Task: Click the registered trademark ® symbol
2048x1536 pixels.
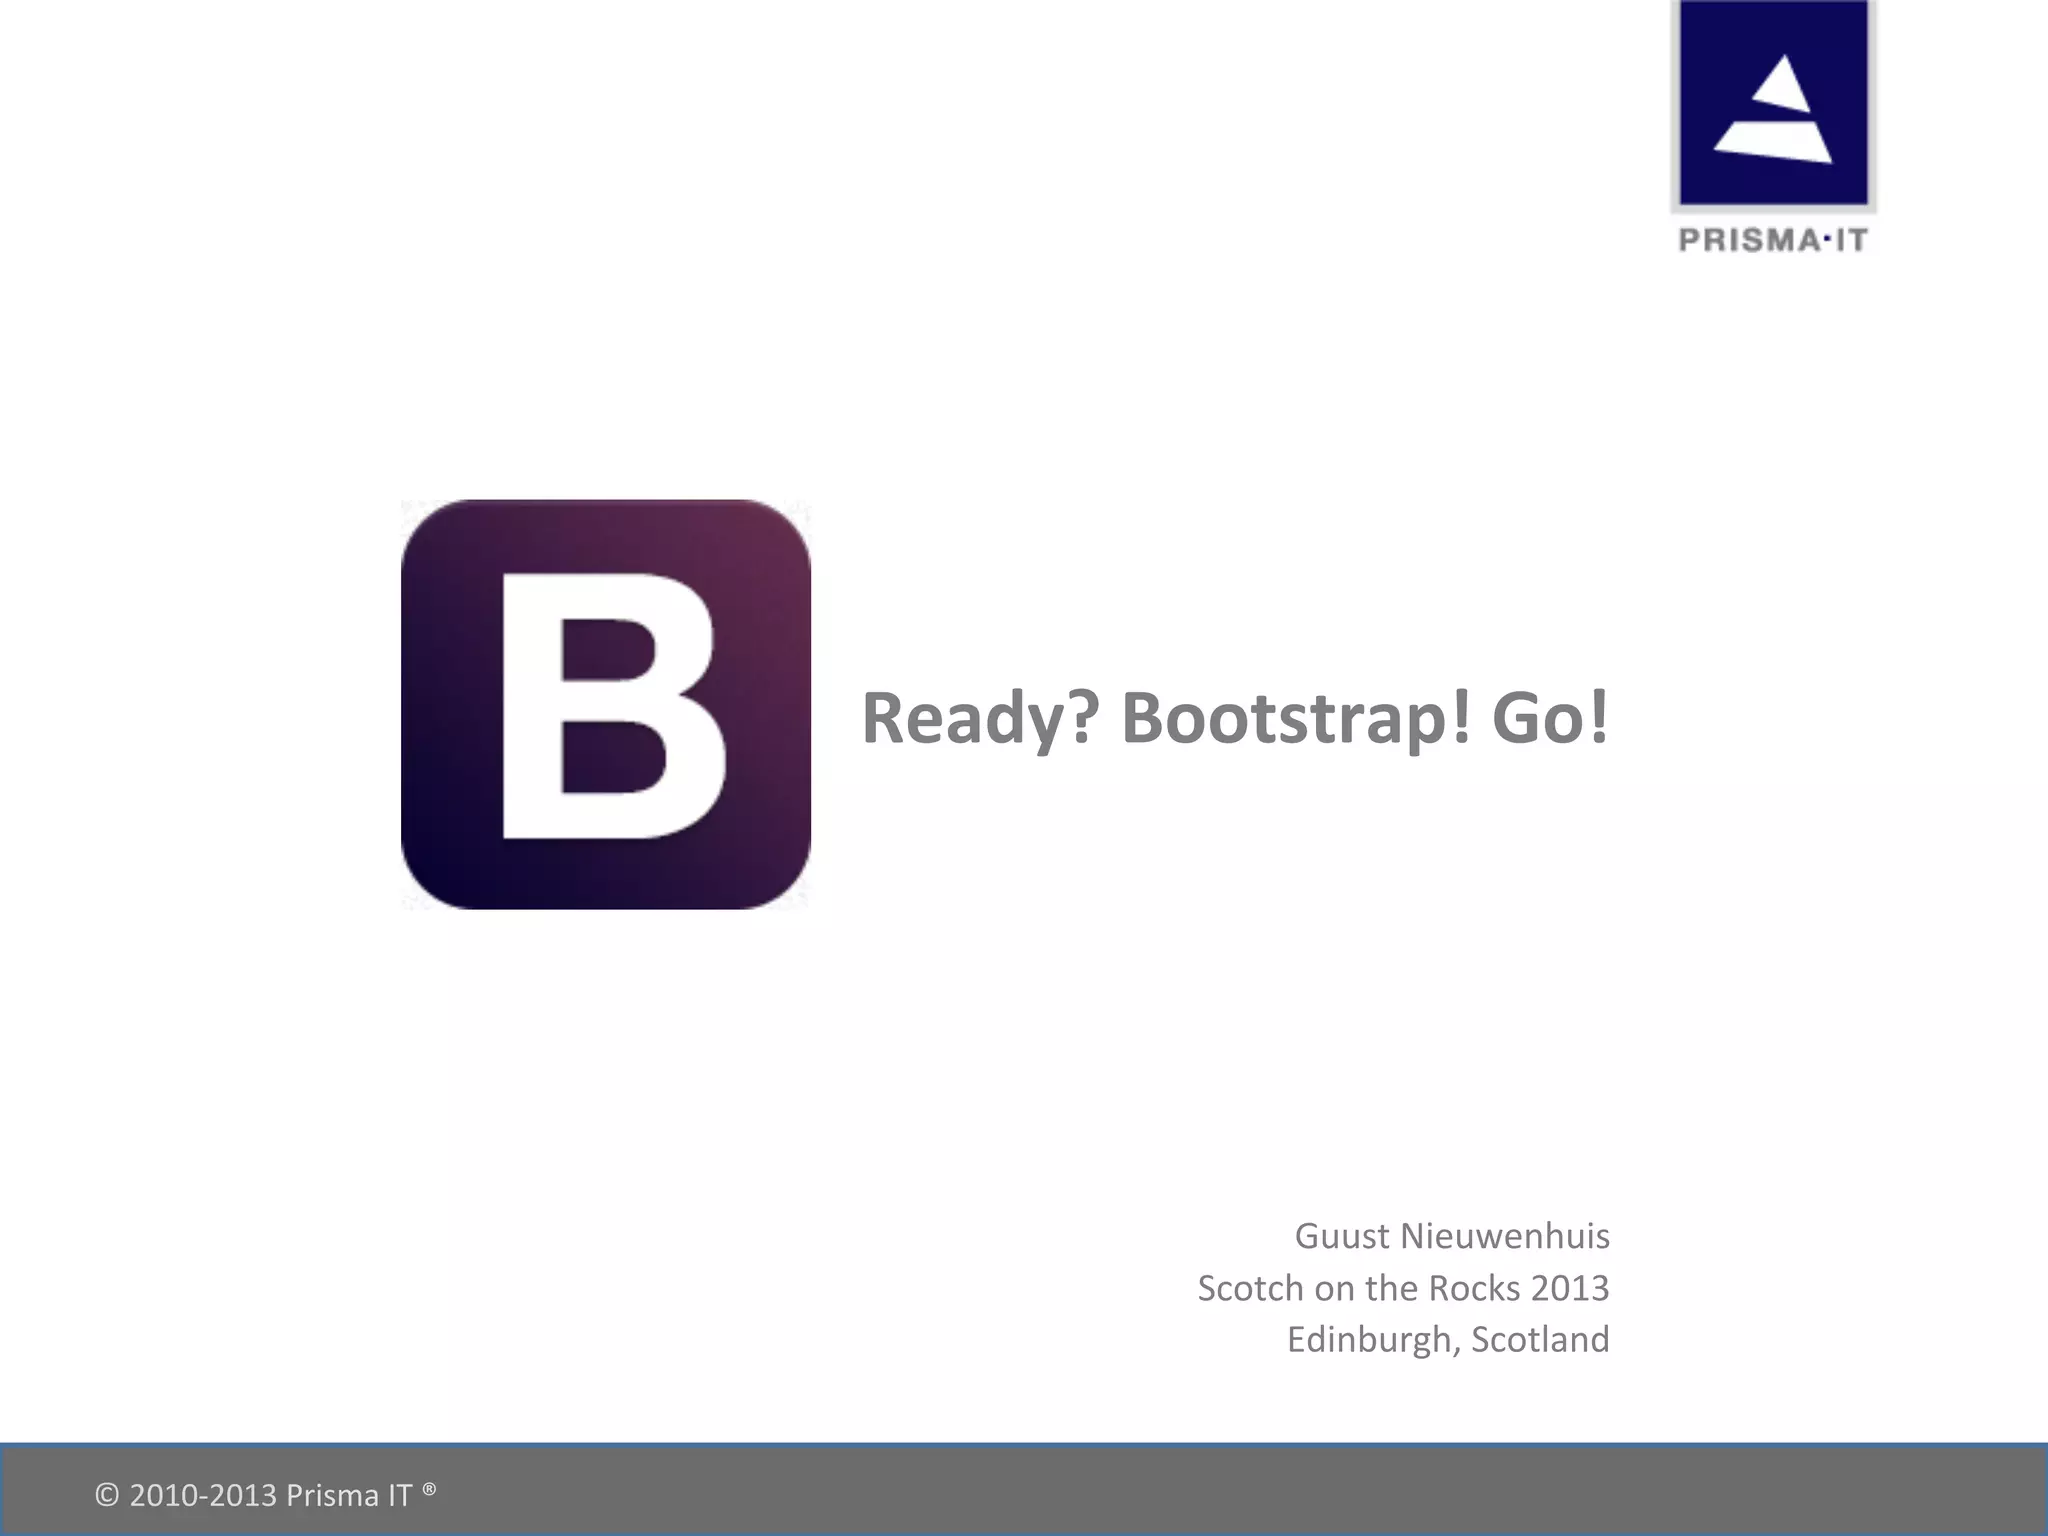Action: tap(429, 1490)
